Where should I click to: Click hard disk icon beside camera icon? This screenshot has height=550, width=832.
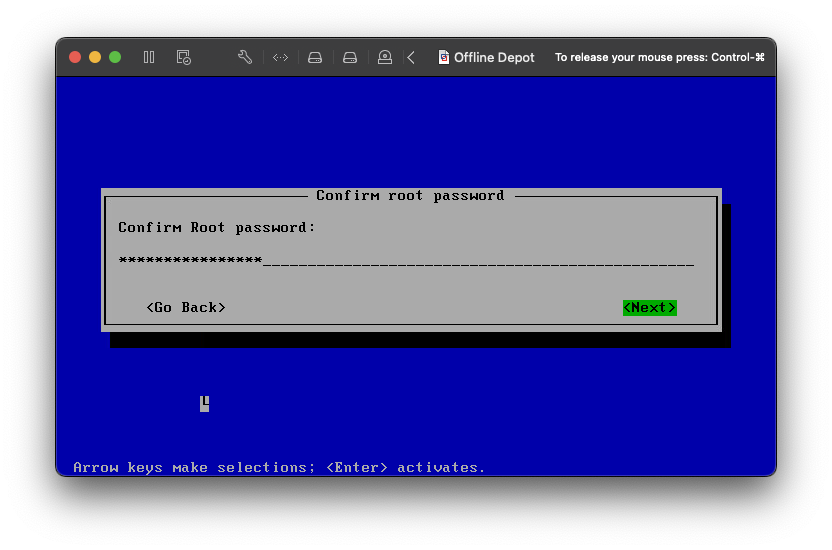coord(350,57)
